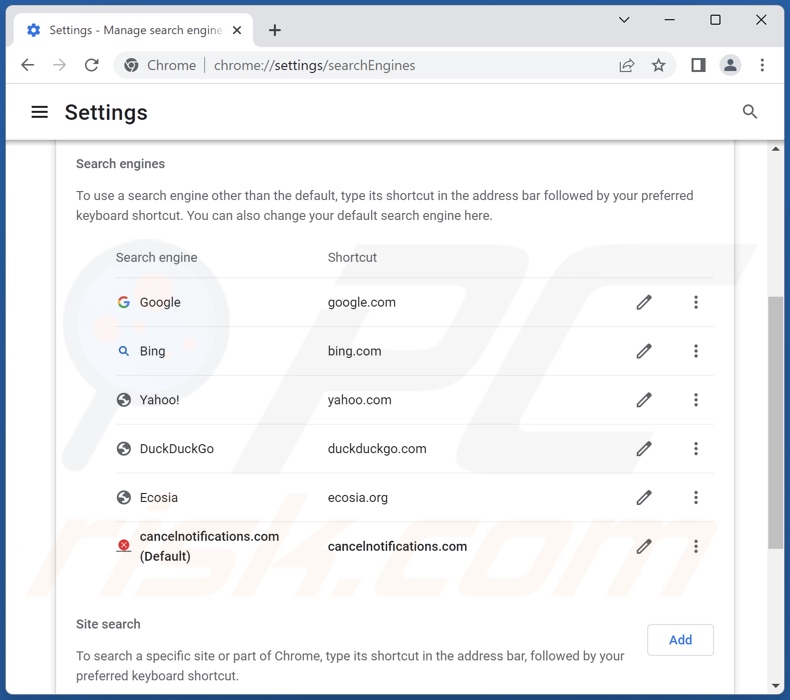Click the Add site search button
Screen dimensions: 790x700
(x=680, y=640)
